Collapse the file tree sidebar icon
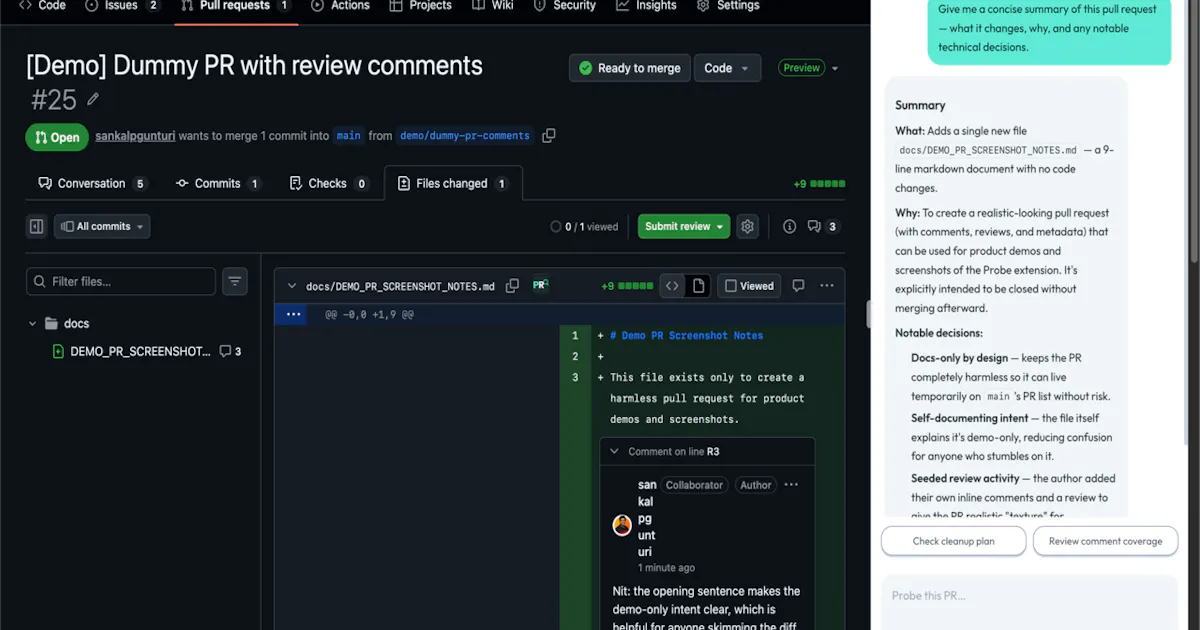 tap(37, 227)
